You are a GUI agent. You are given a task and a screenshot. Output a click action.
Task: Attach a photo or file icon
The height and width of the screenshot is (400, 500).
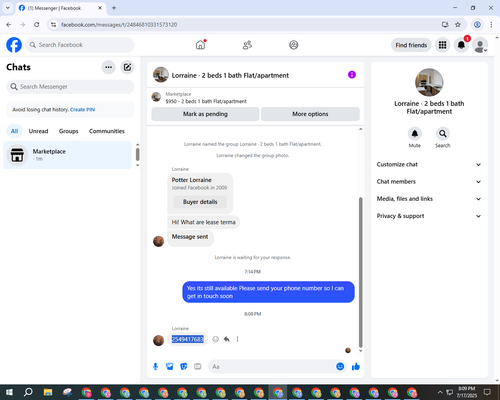(x=170, y=367)
